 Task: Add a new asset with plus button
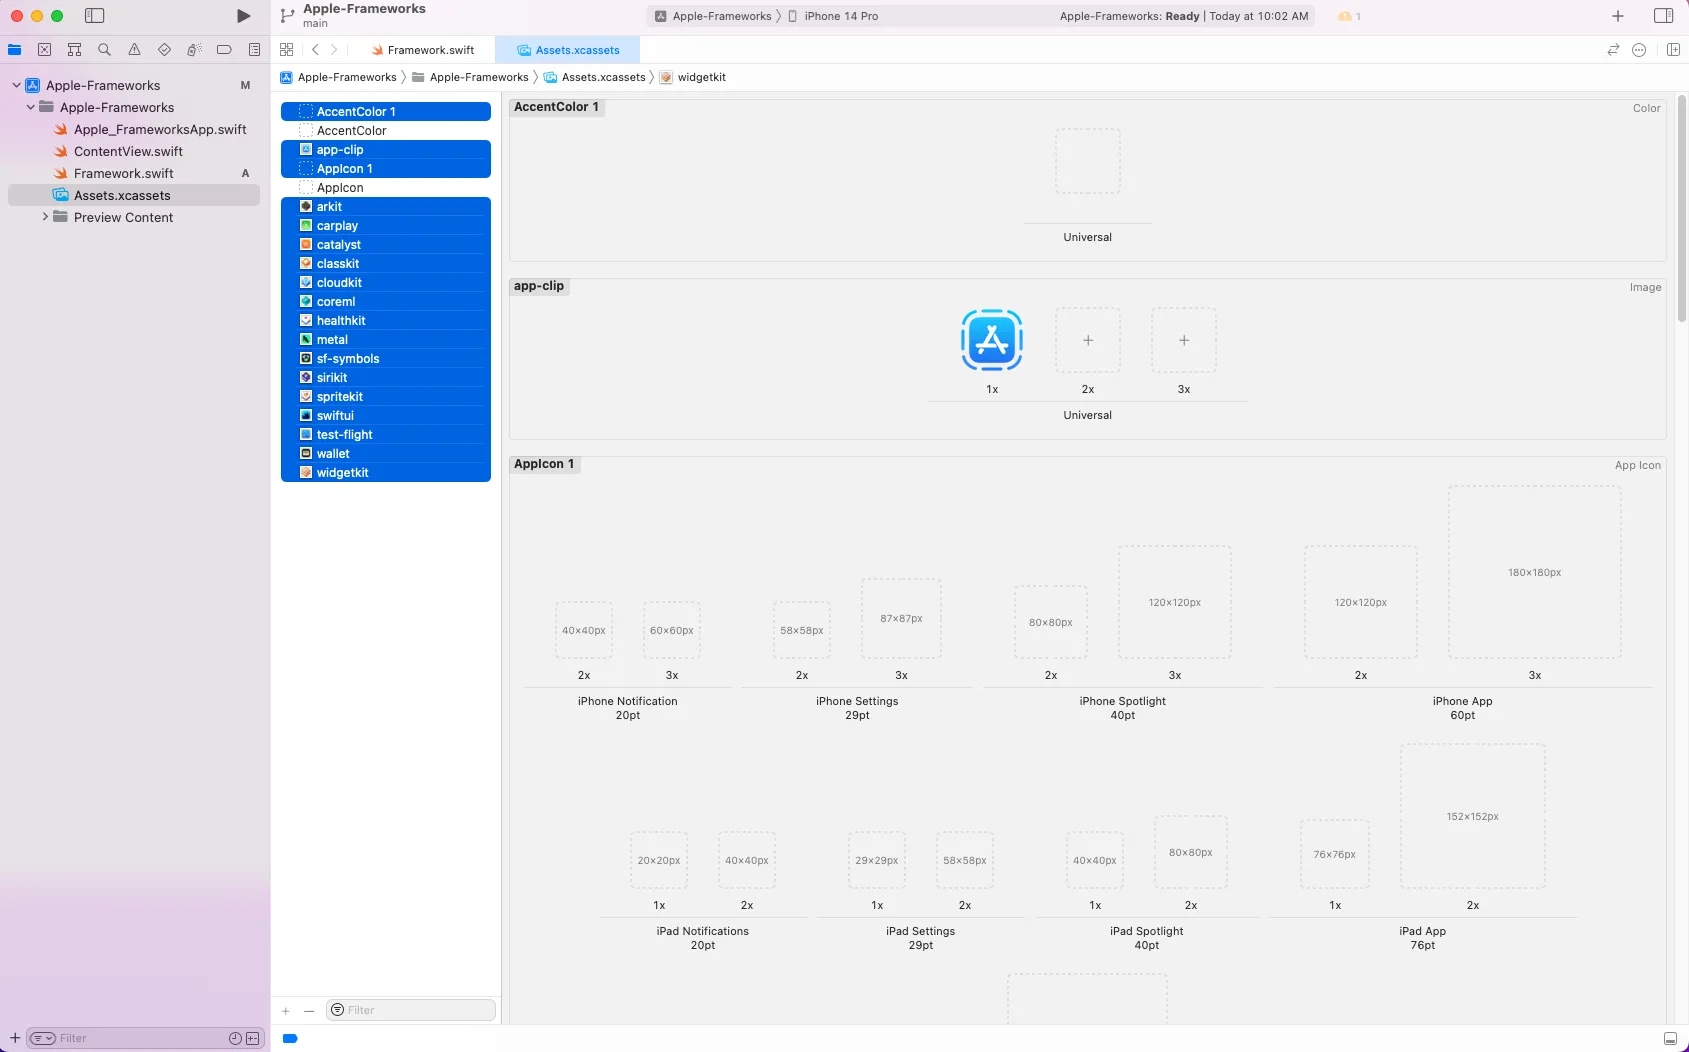click(286, 1011)
